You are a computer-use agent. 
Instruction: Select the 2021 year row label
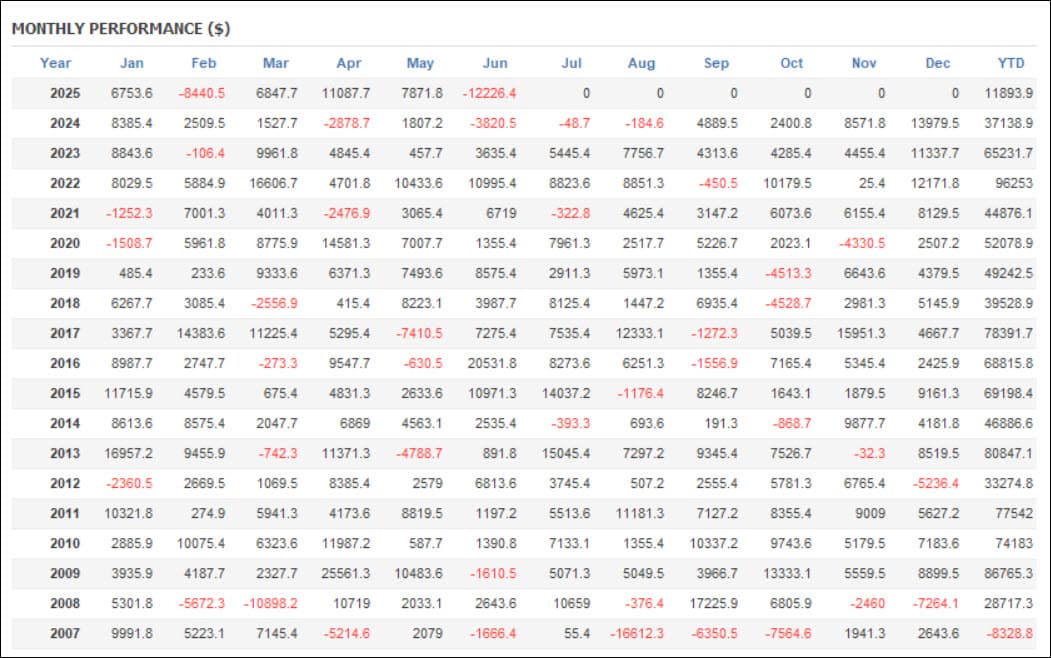coord(65,213)
